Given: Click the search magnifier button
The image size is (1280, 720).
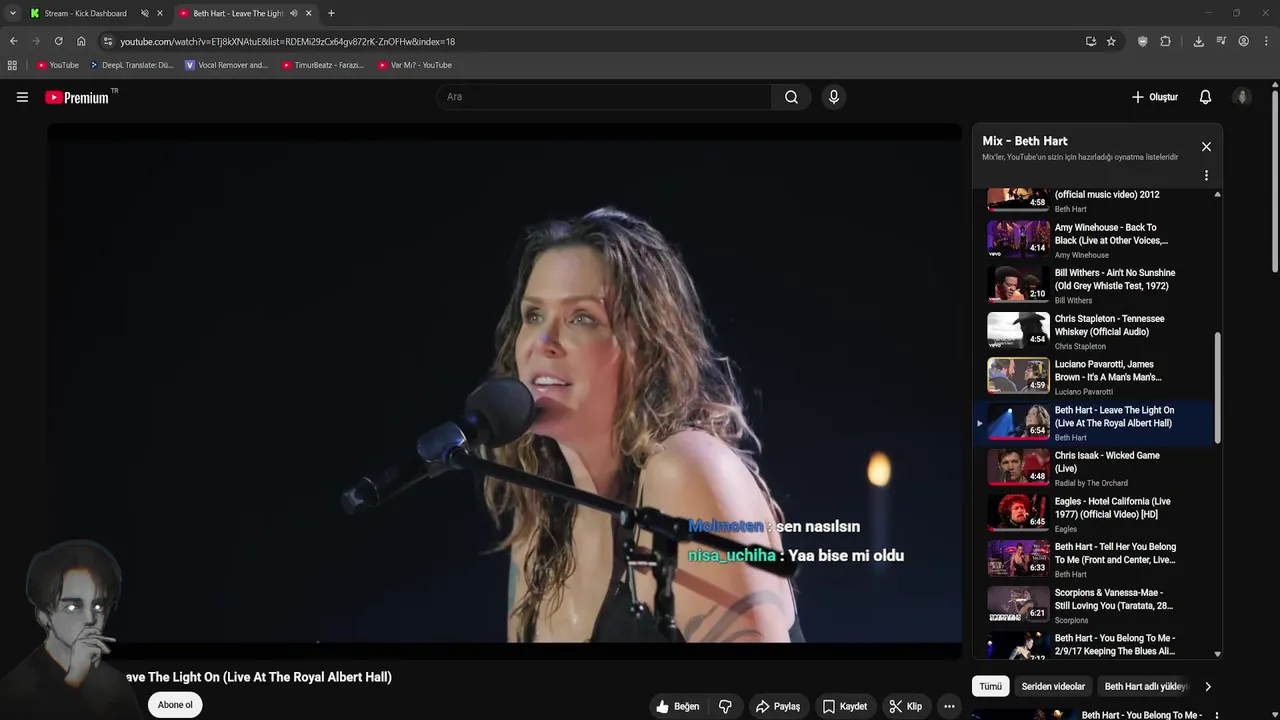Looking at the screenshot, I should [x=791, y=97].
